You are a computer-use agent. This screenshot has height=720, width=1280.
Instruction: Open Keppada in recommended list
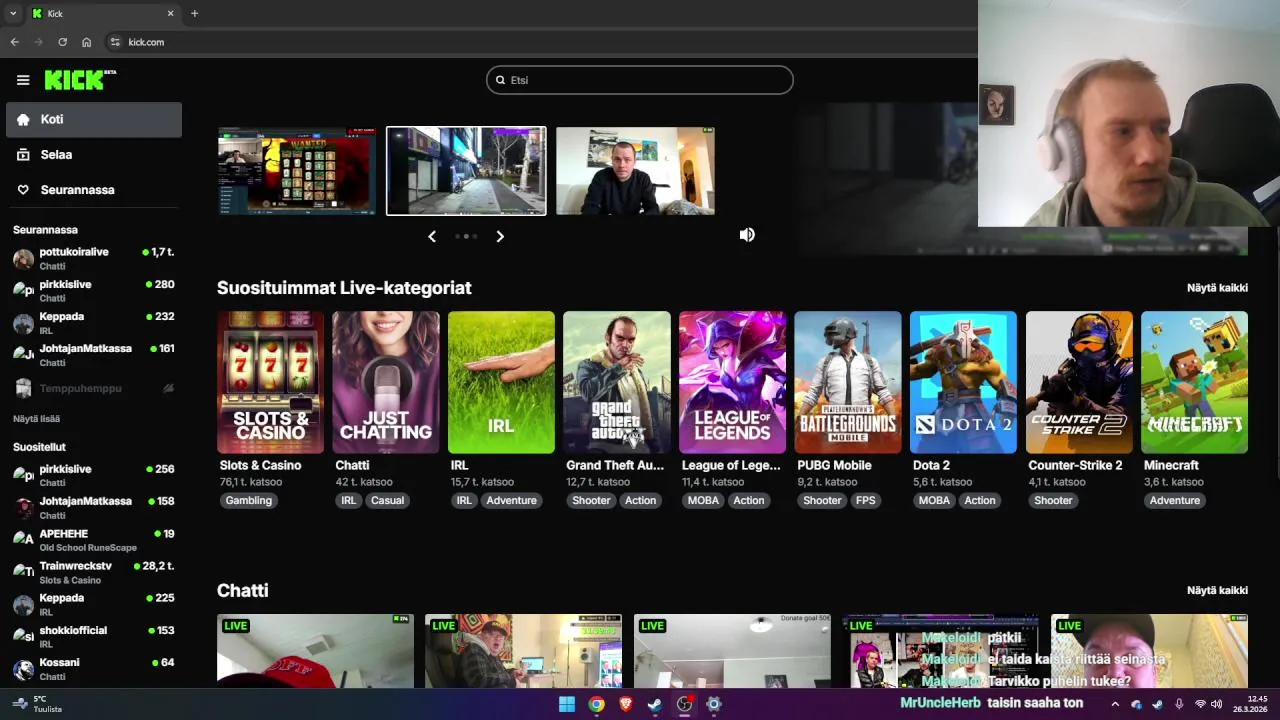pyautogui.click(x=94, y=605)
